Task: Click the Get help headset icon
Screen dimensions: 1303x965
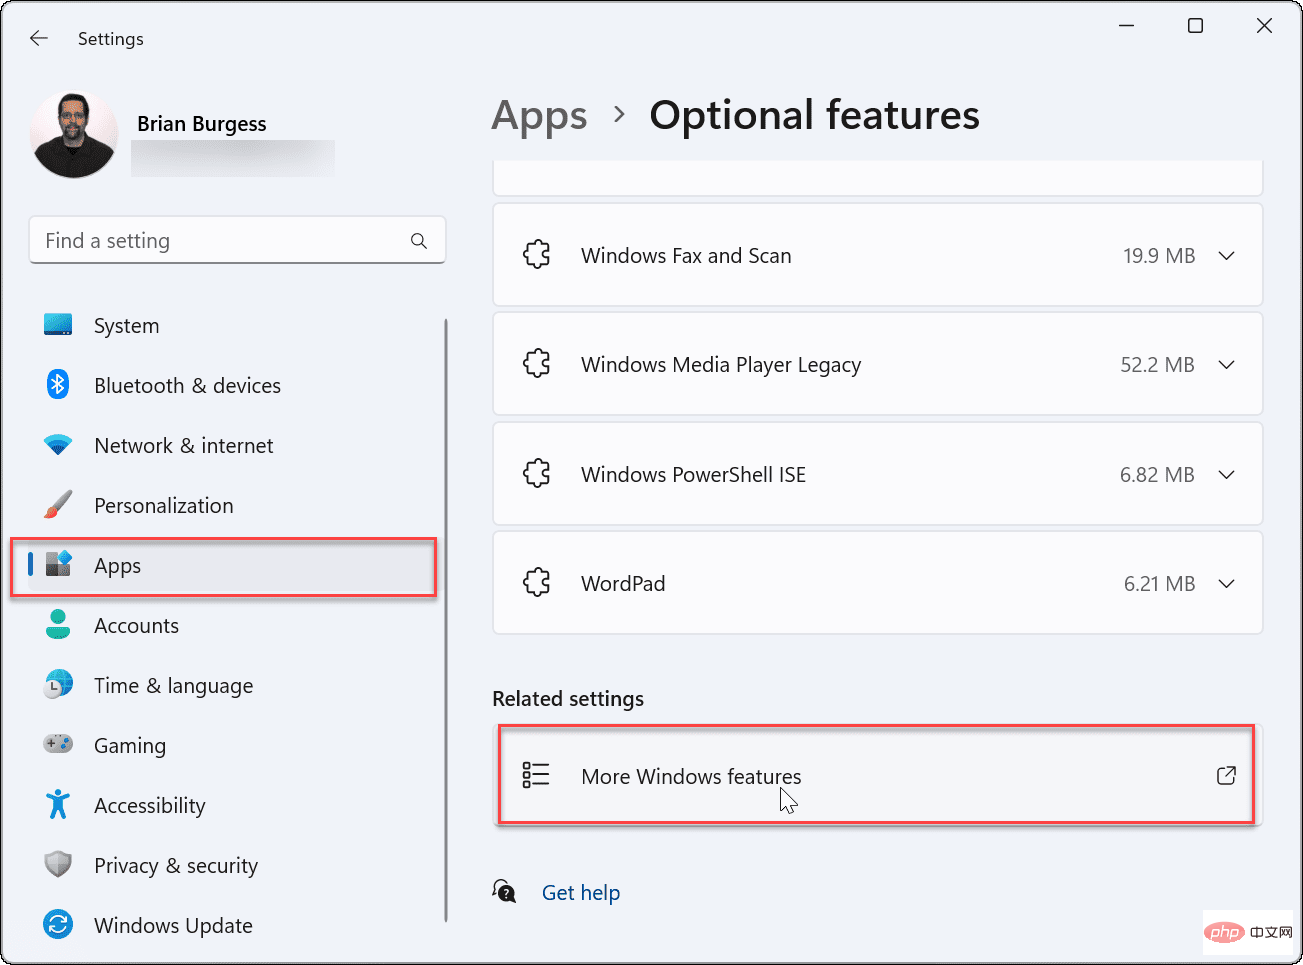Action: 505,891
